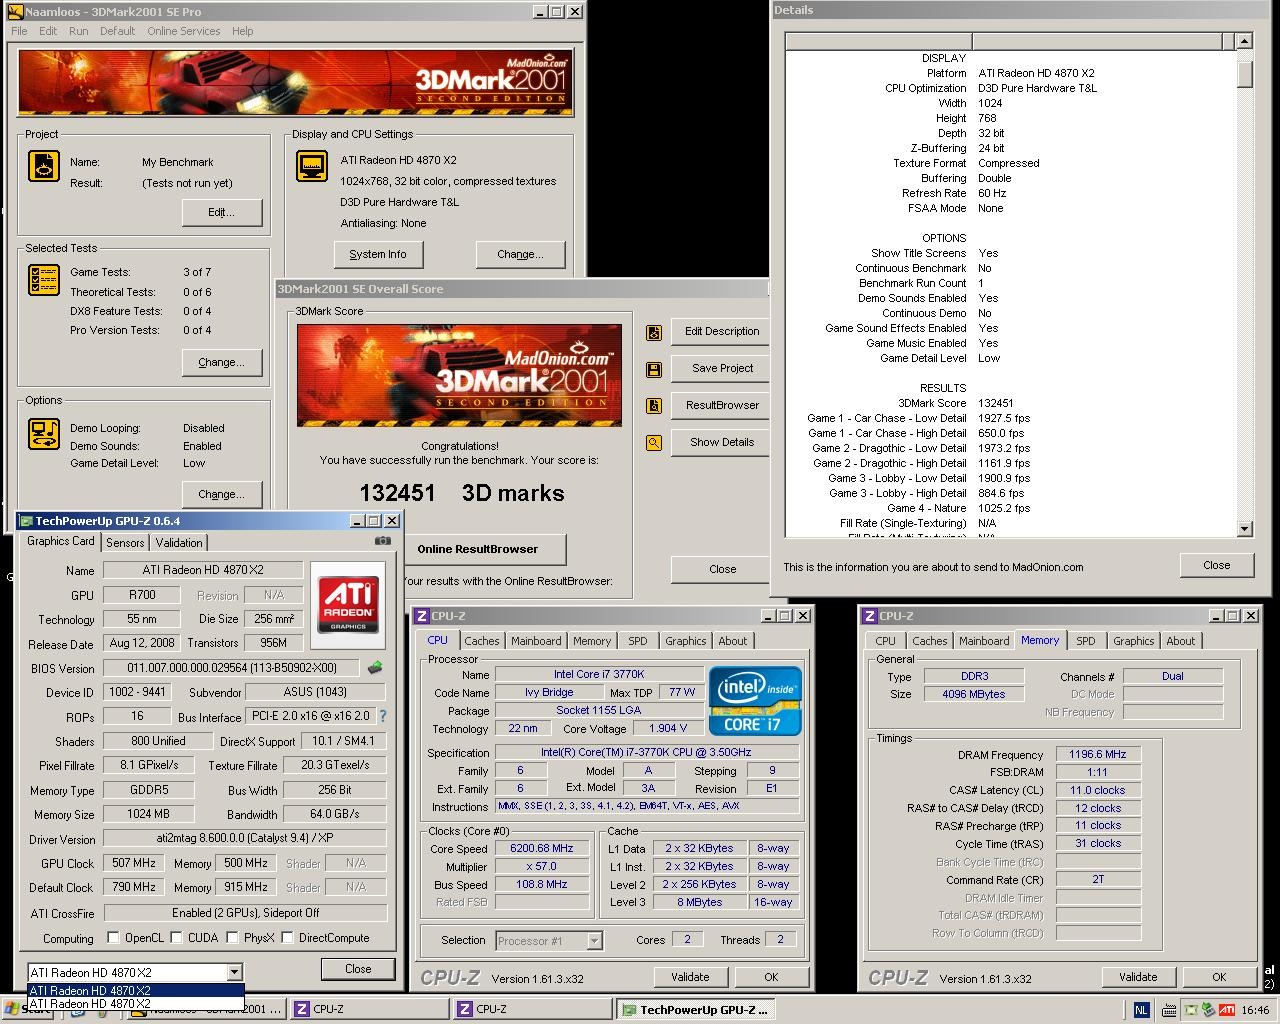Click the Bus Interface question mark icon
The height and width of the screenshot is (1024, 1280).
382,716
